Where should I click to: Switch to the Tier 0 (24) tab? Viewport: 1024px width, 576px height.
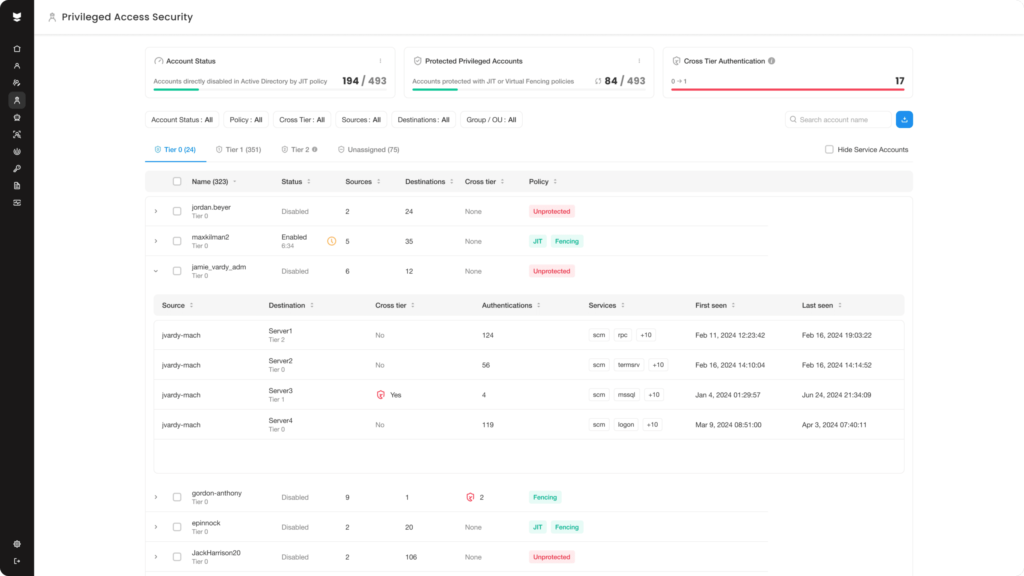tap(175, 150)
